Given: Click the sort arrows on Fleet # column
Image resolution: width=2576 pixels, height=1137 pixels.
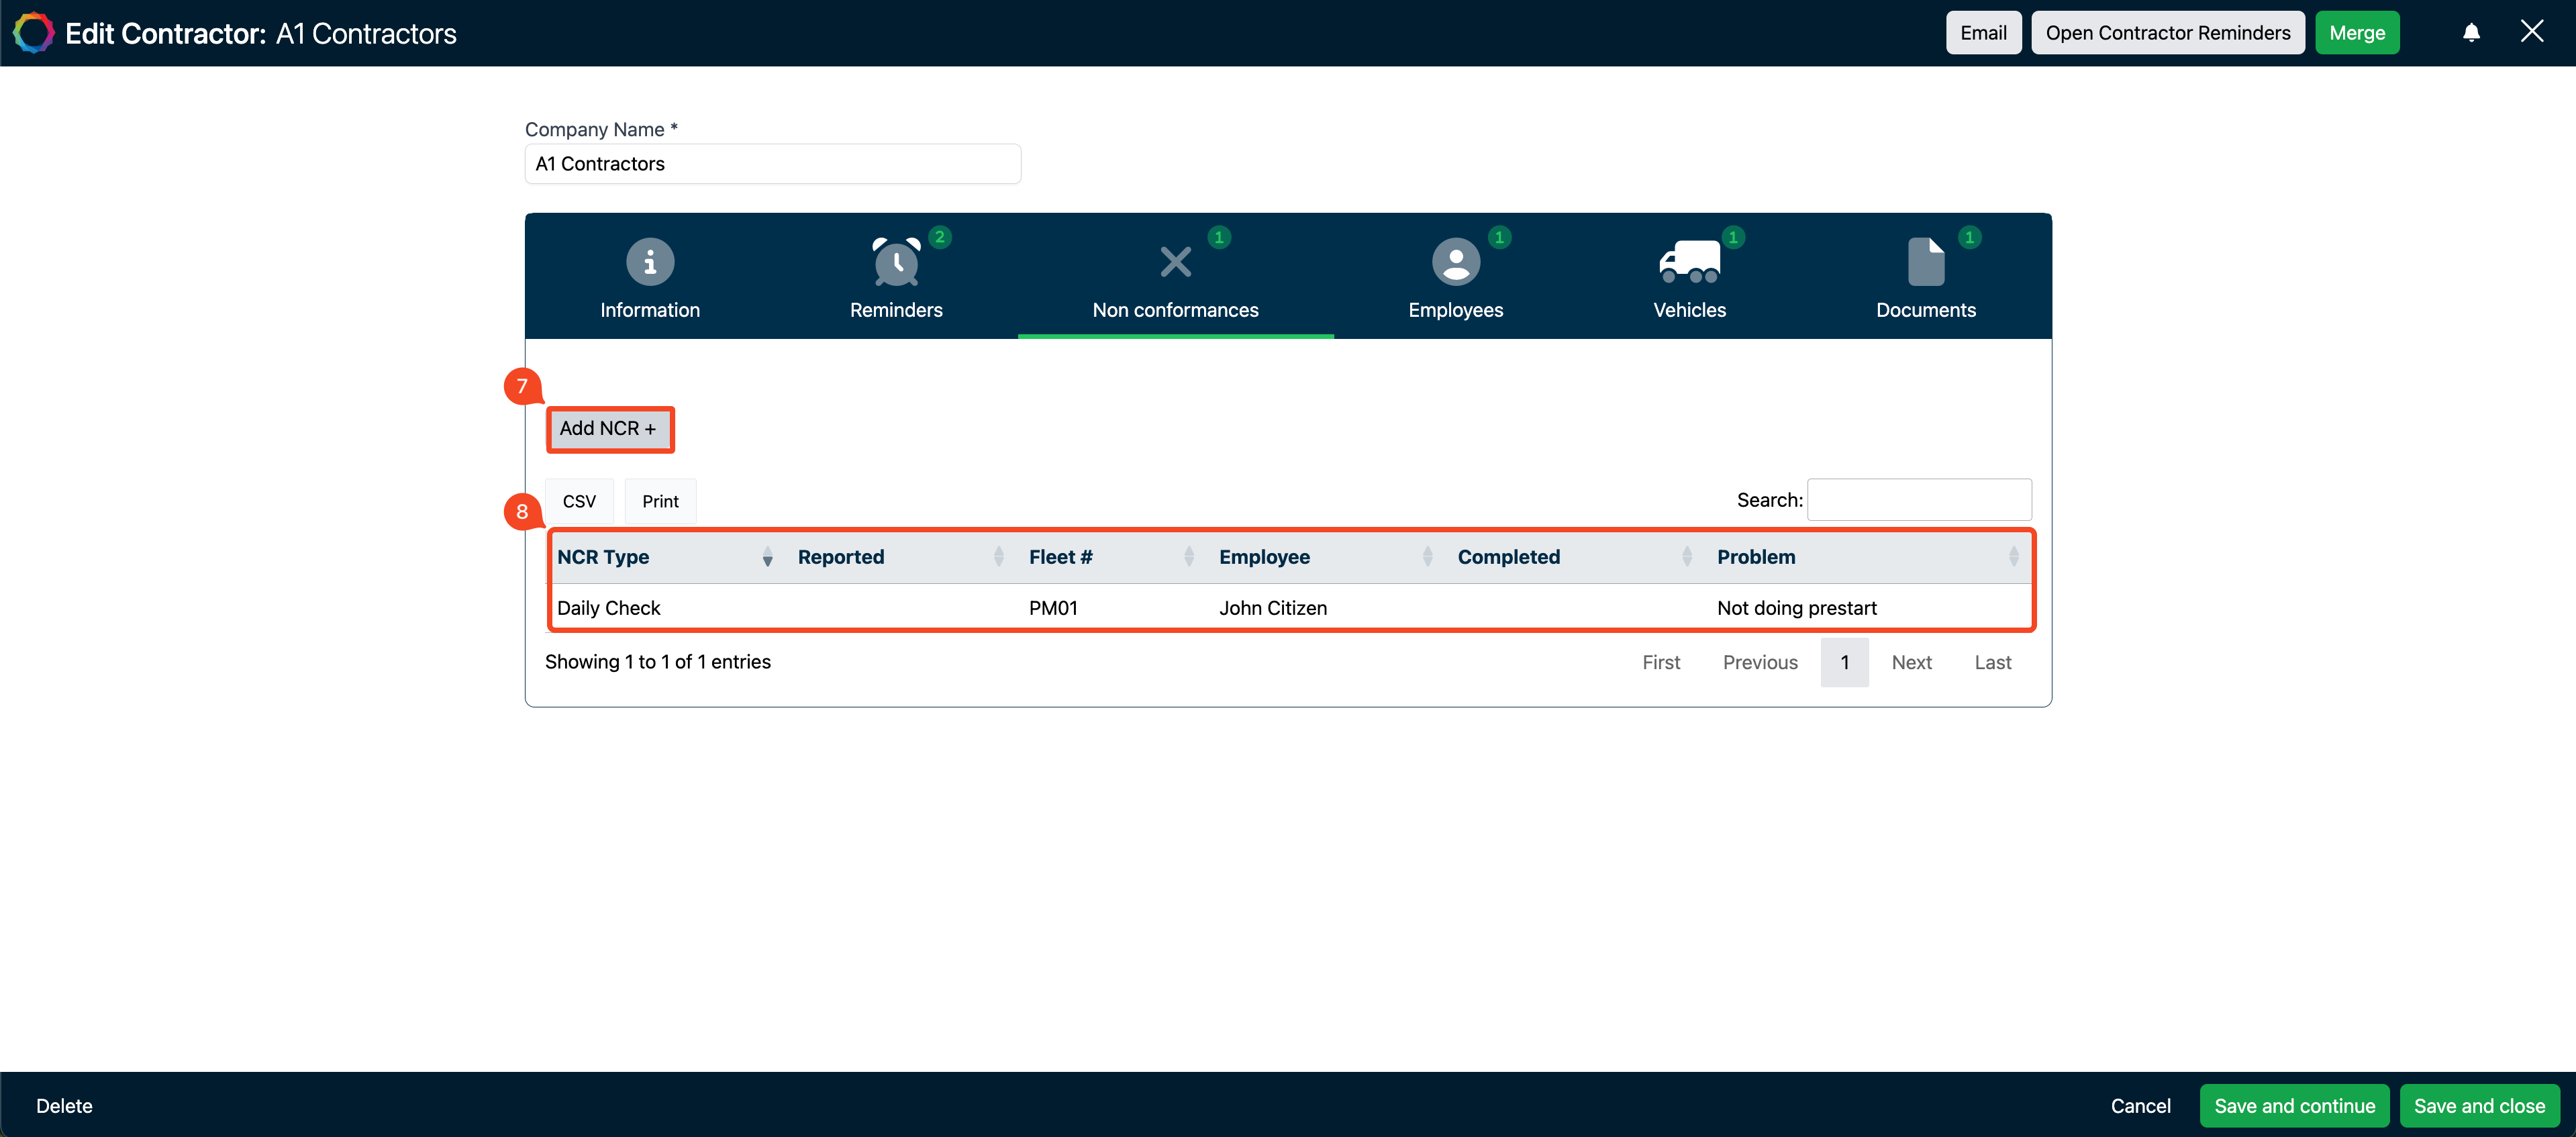Looking at the screenshot, I should point(1189,557).
